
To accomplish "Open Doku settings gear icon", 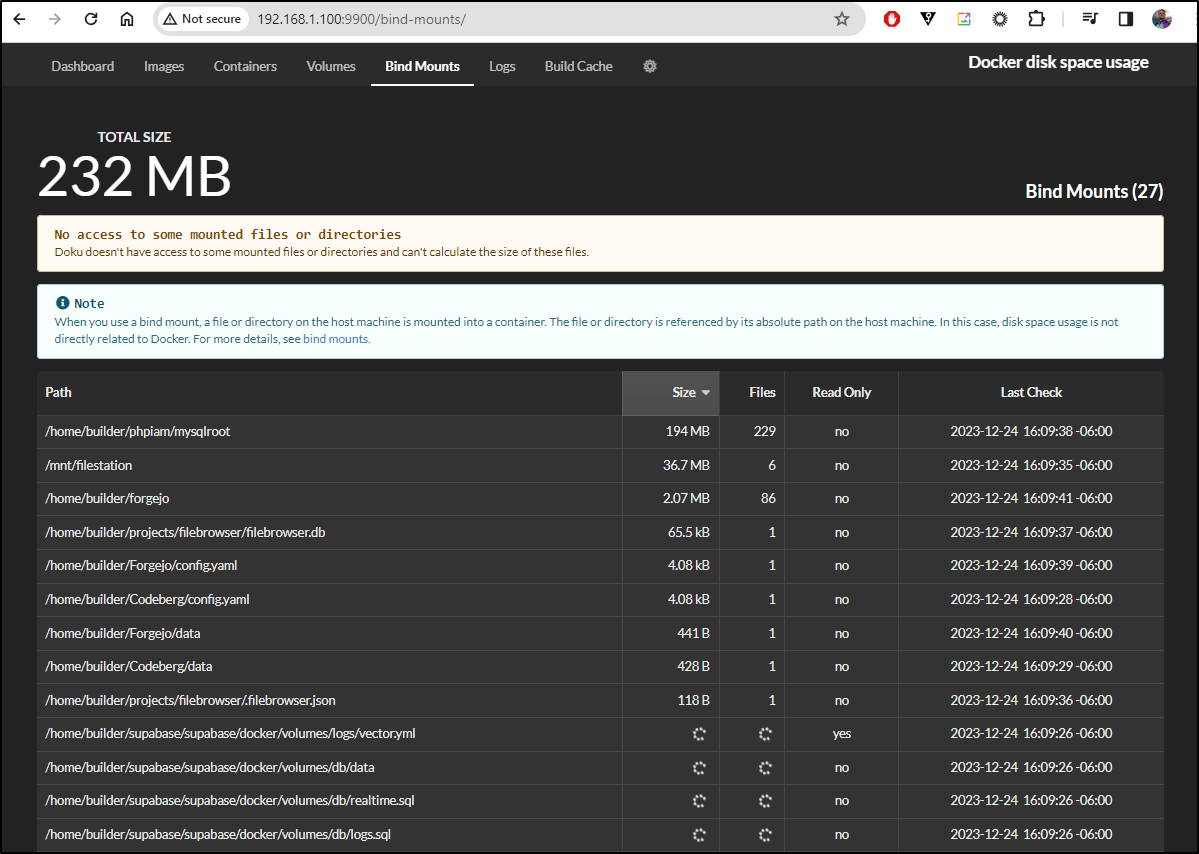I will click(650, 67).
